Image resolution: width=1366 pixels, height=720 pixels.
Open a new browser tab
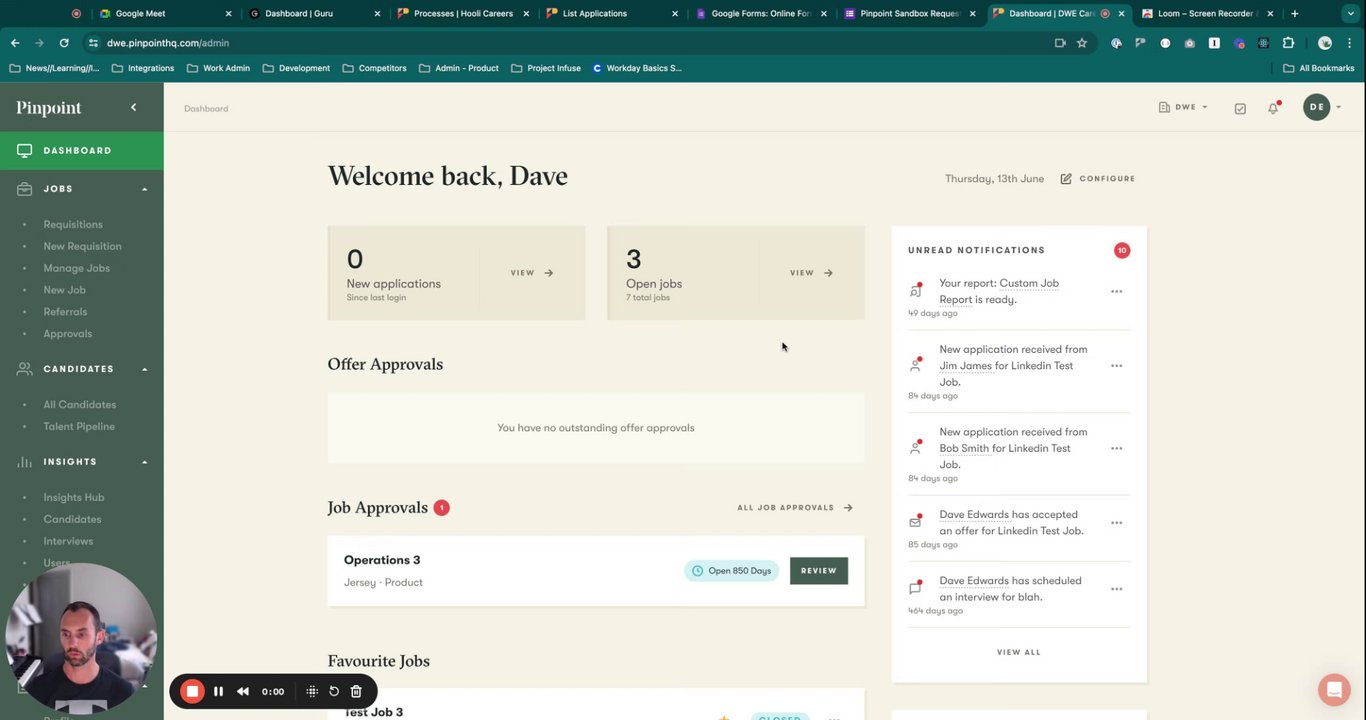pyautogui.click(x=1295, y=14)
